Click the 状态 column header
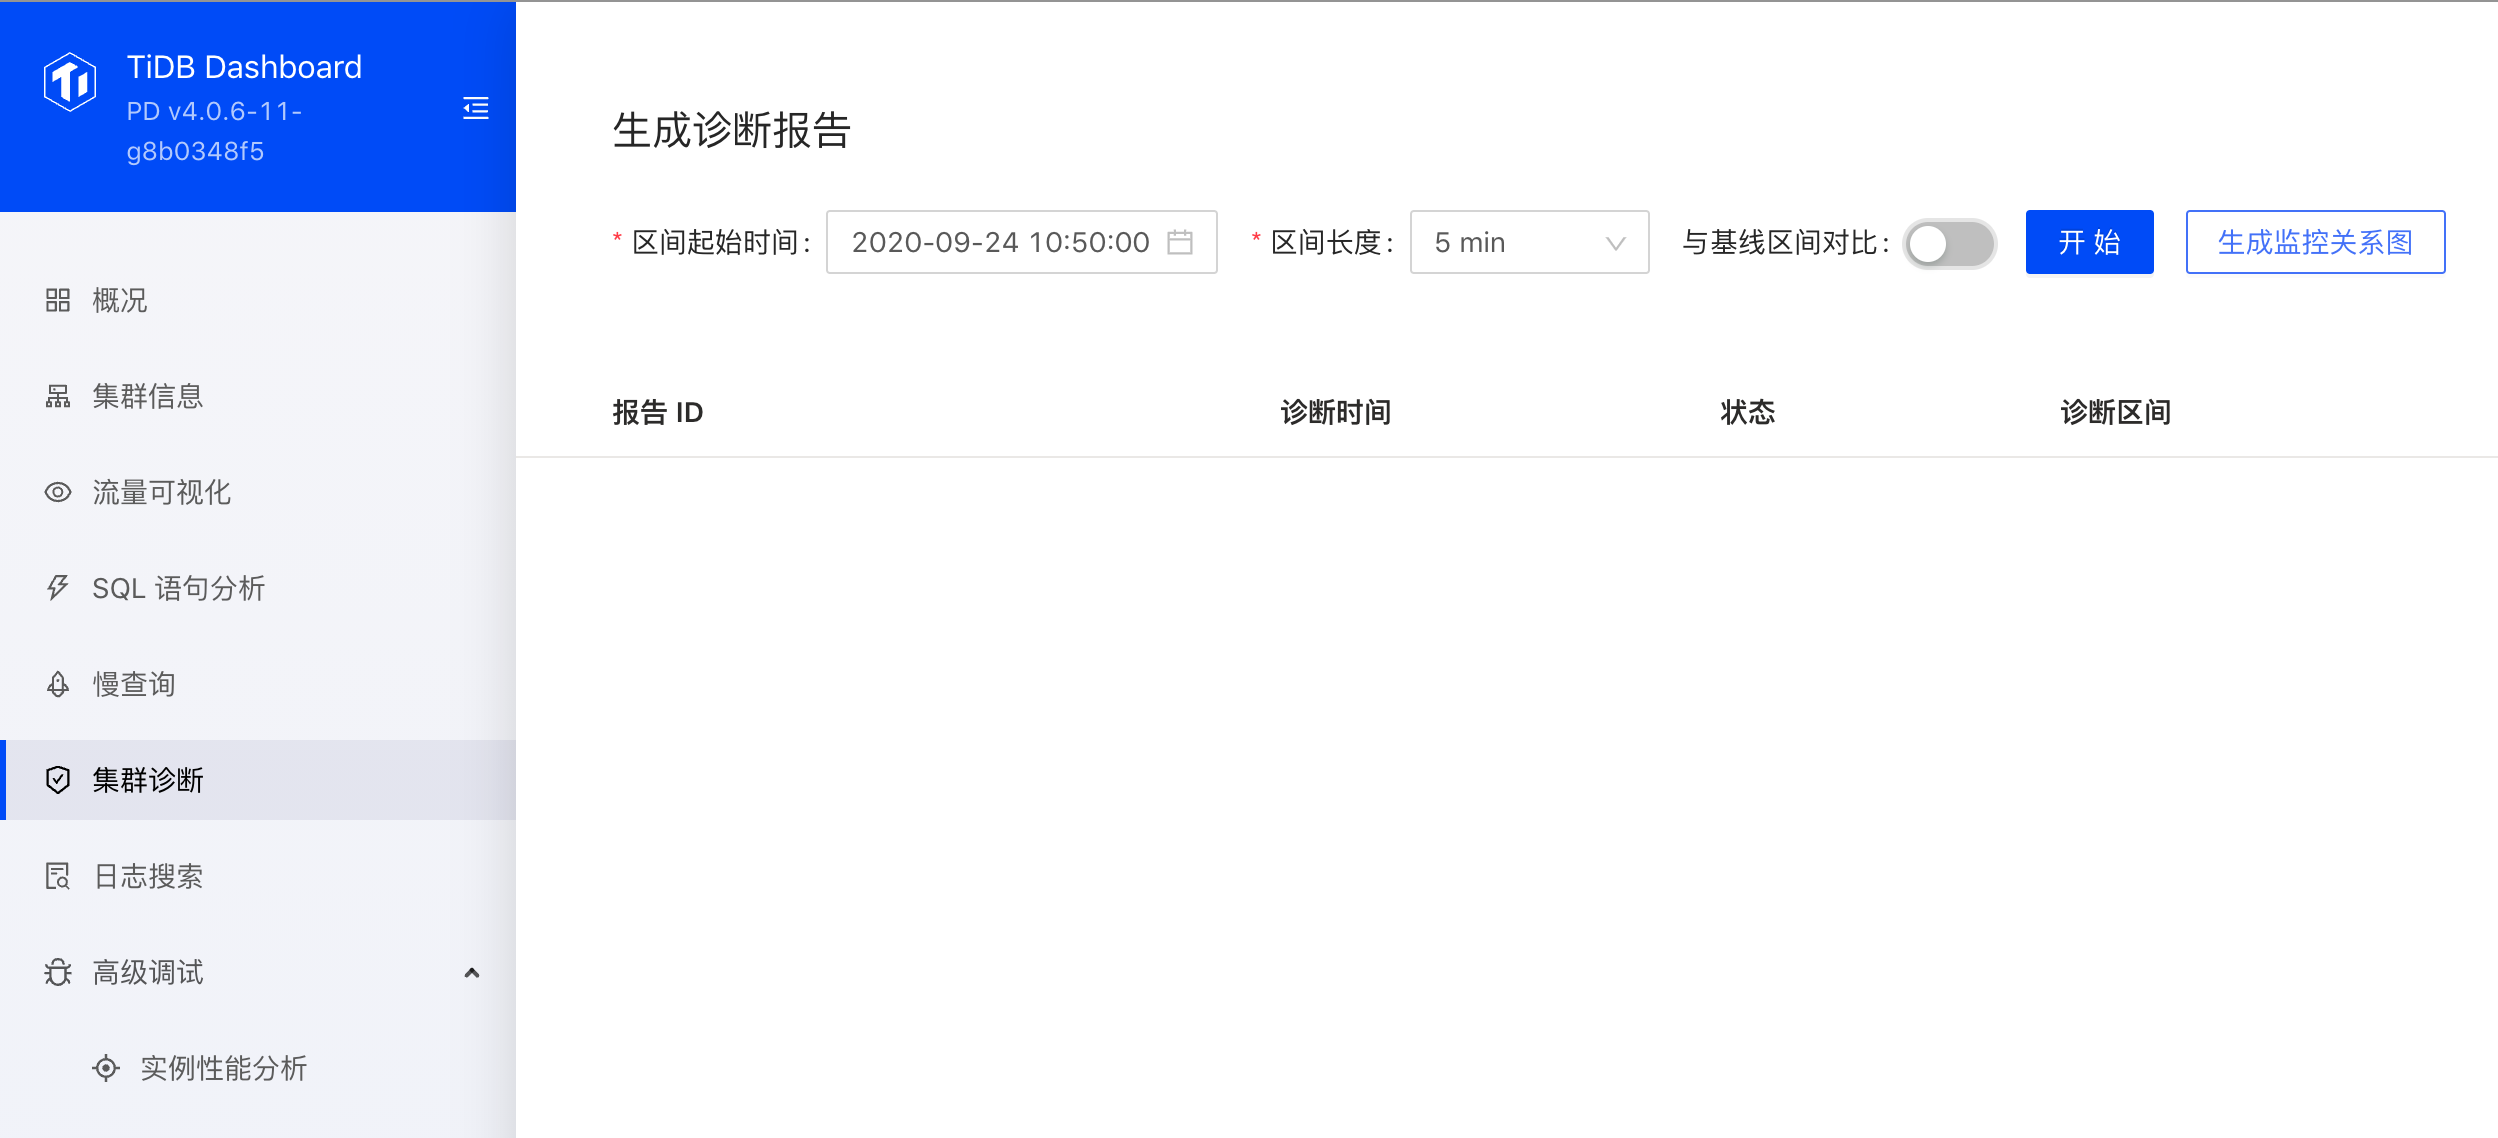This screenshot has height=1138, width=2498. pos(1747,412)
